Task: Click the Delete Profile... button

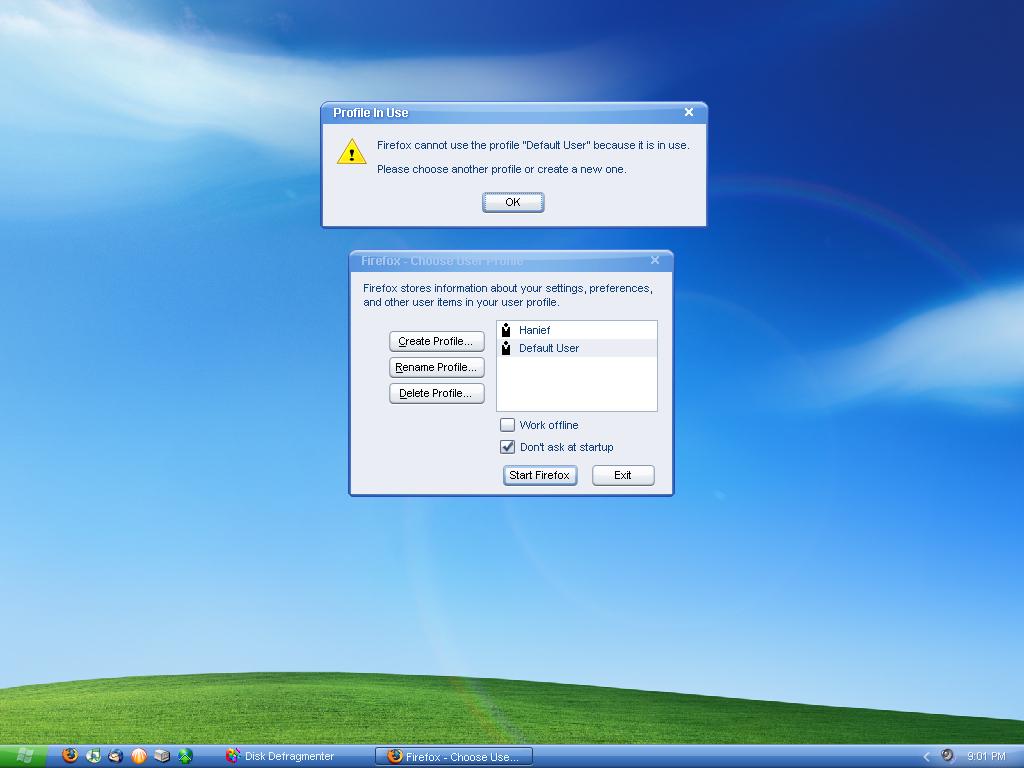Action: (436, 393)
